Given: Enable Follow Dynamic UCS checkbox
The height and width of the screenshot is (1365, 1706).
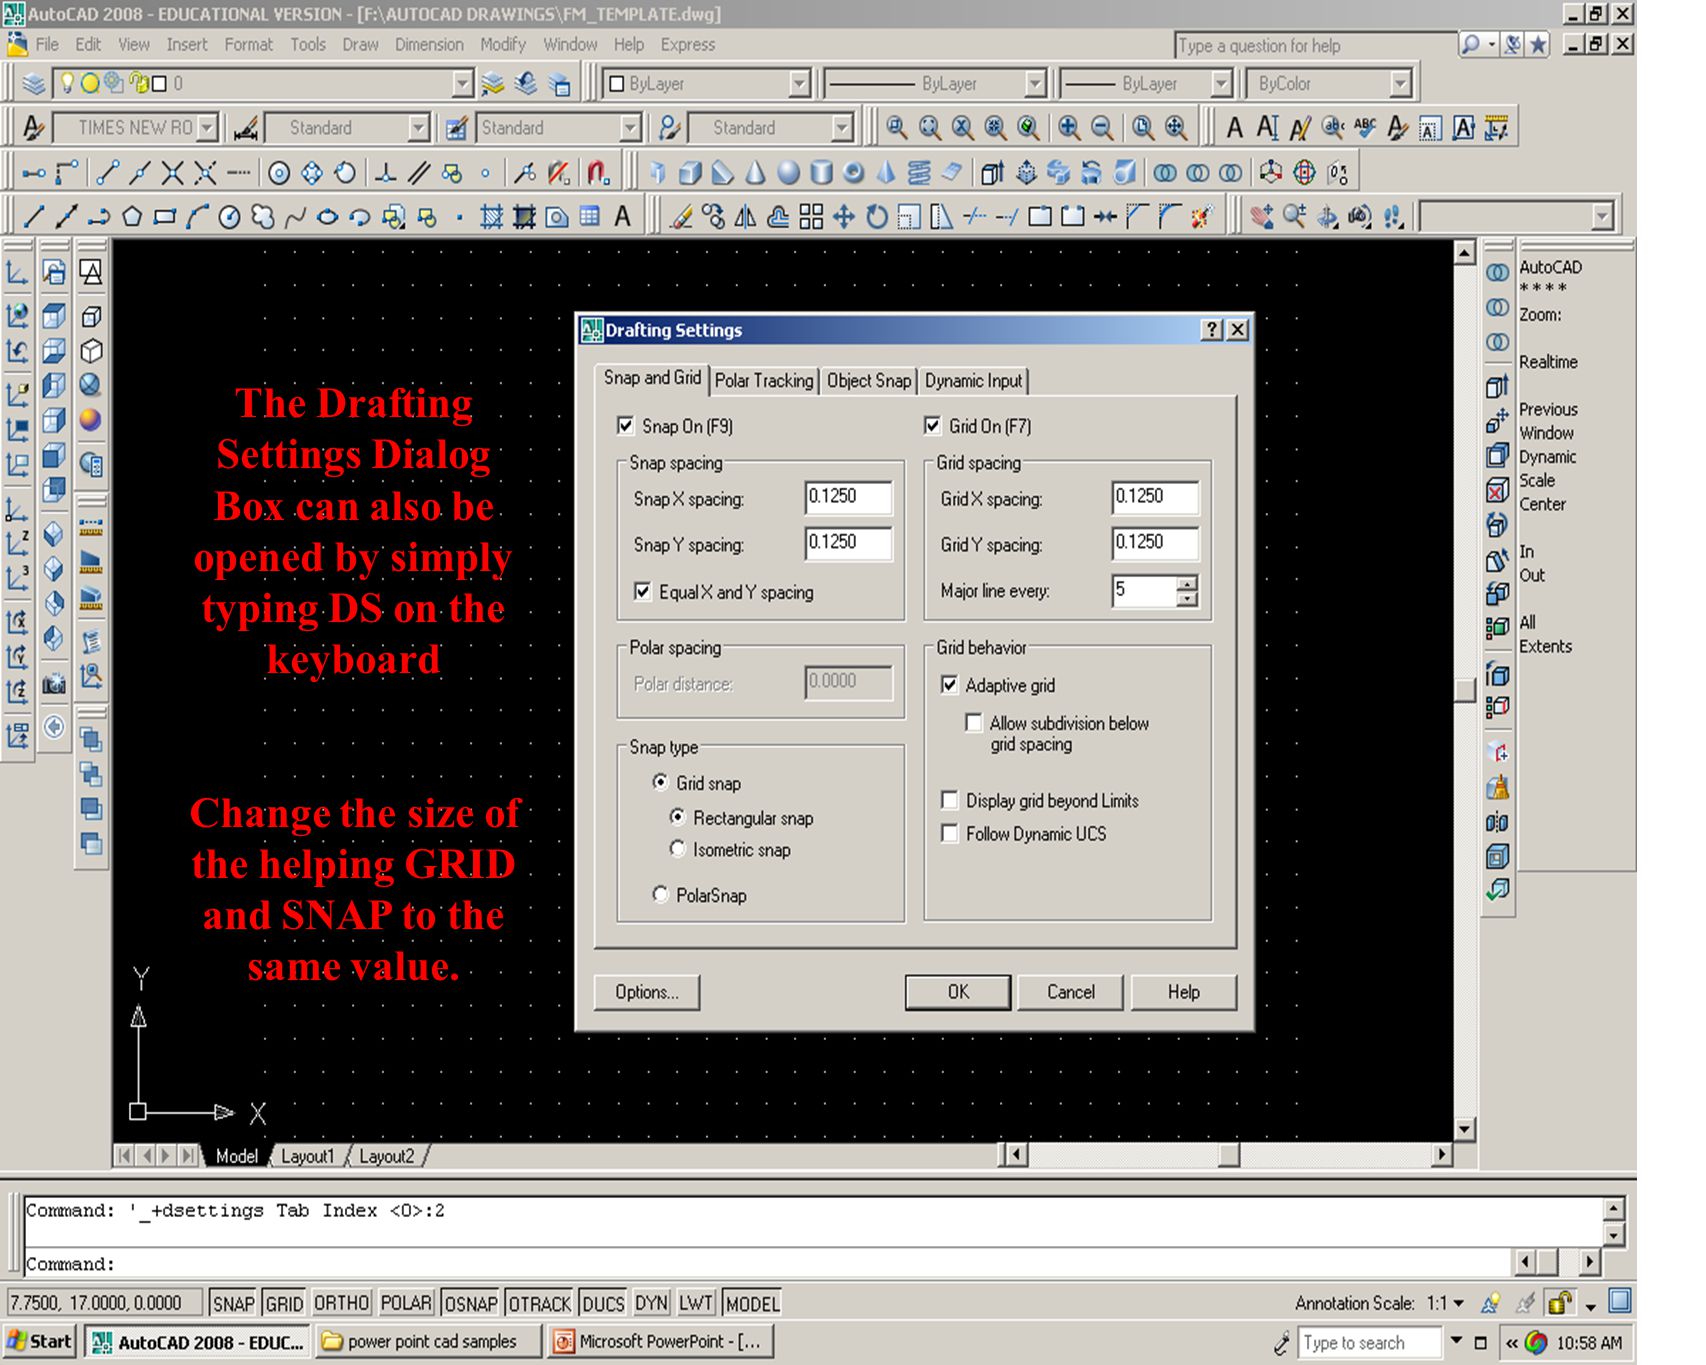Looking at the screenshot, I should [x=950, y=833].
